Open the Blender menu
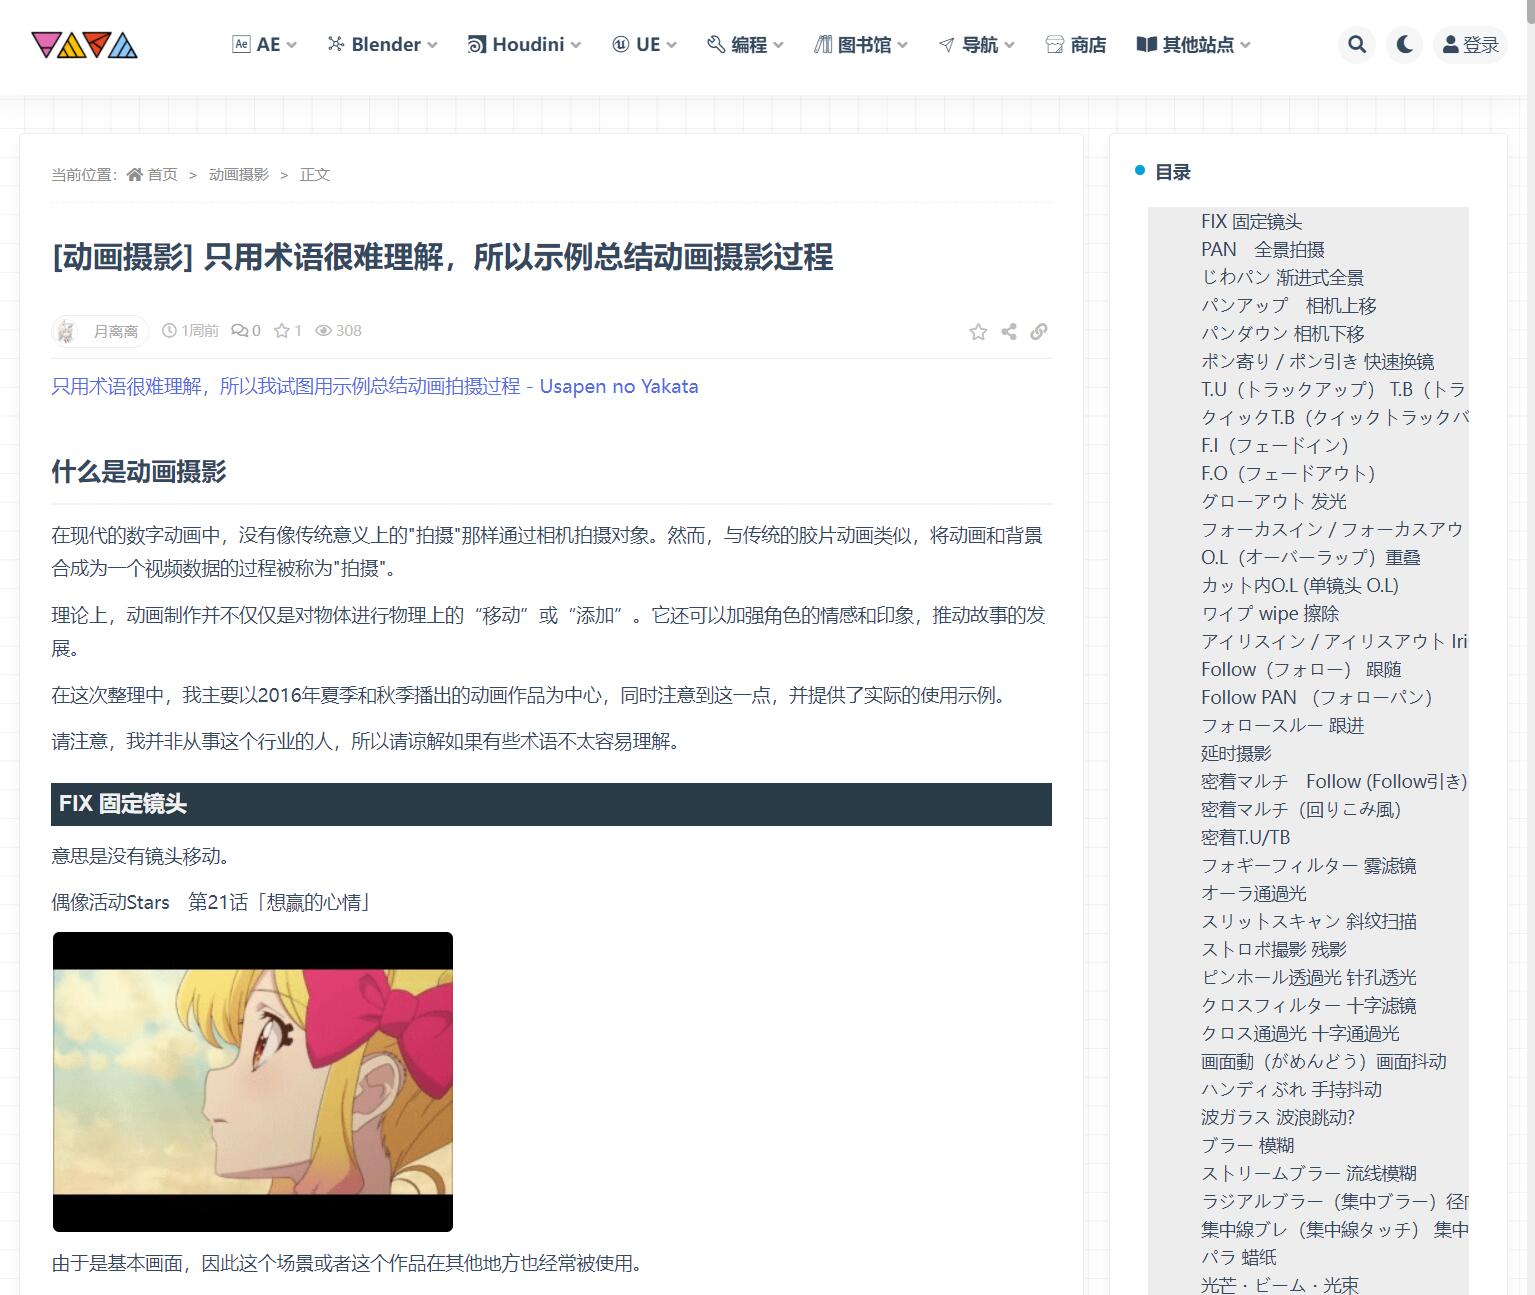 click(x=383, y=45)
